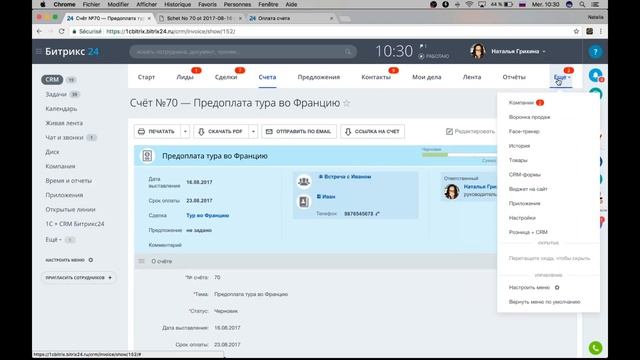Open the Наталья Гришина responsible link
This screenshot has height=360, width=640.
point(480,187)
